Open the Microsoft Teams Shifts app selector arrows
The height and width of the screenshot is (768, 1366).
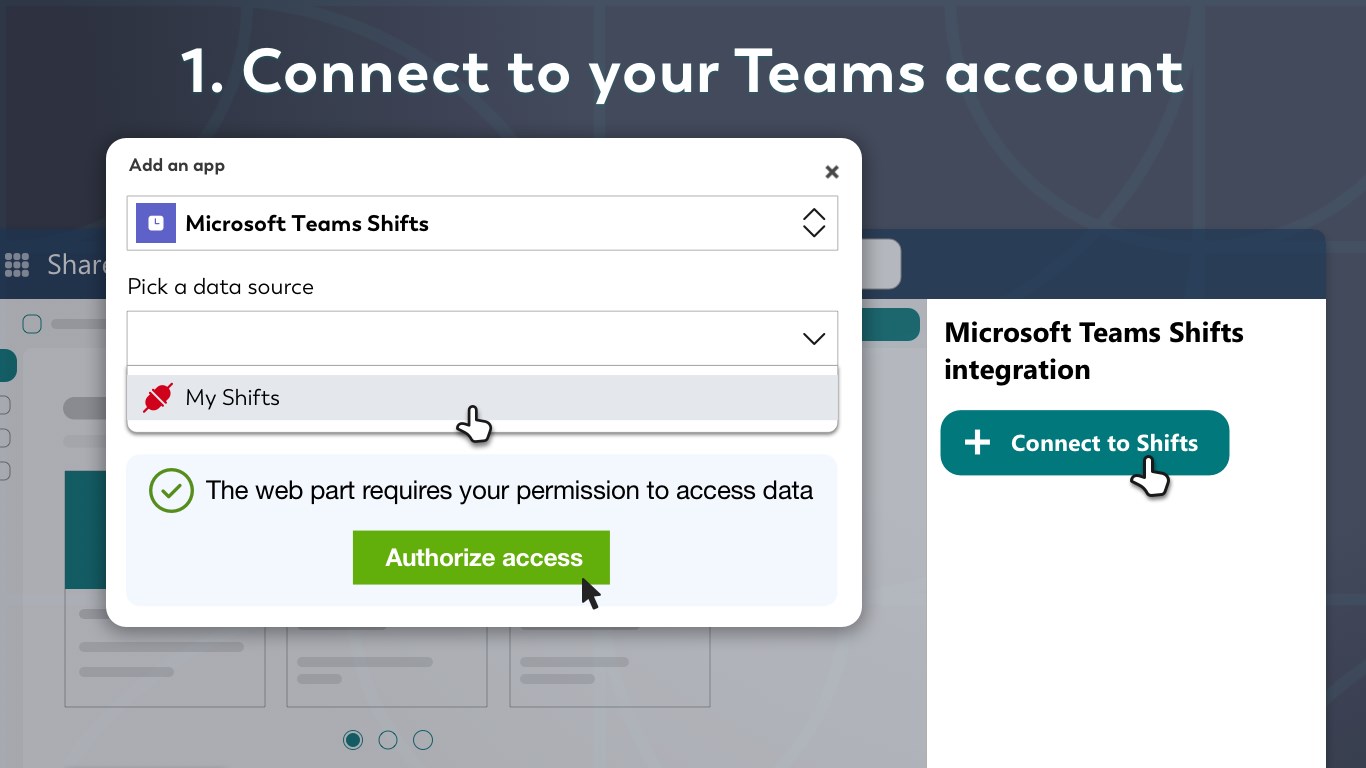tap(814, 223)
